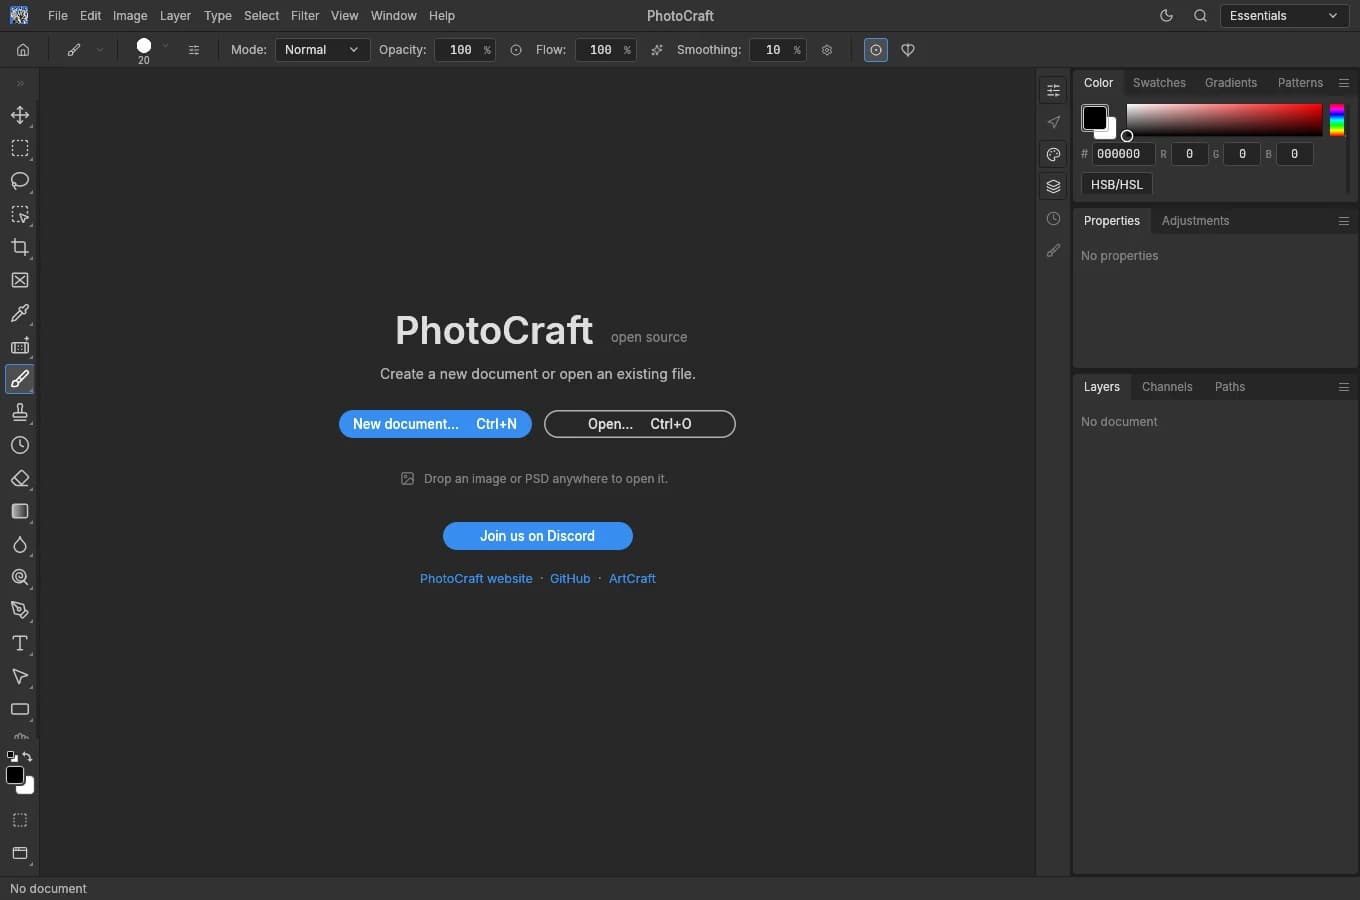Toggle the butterfly symmetry option
The width and height of the screenshot is (1360, 900).
[908, 50]
